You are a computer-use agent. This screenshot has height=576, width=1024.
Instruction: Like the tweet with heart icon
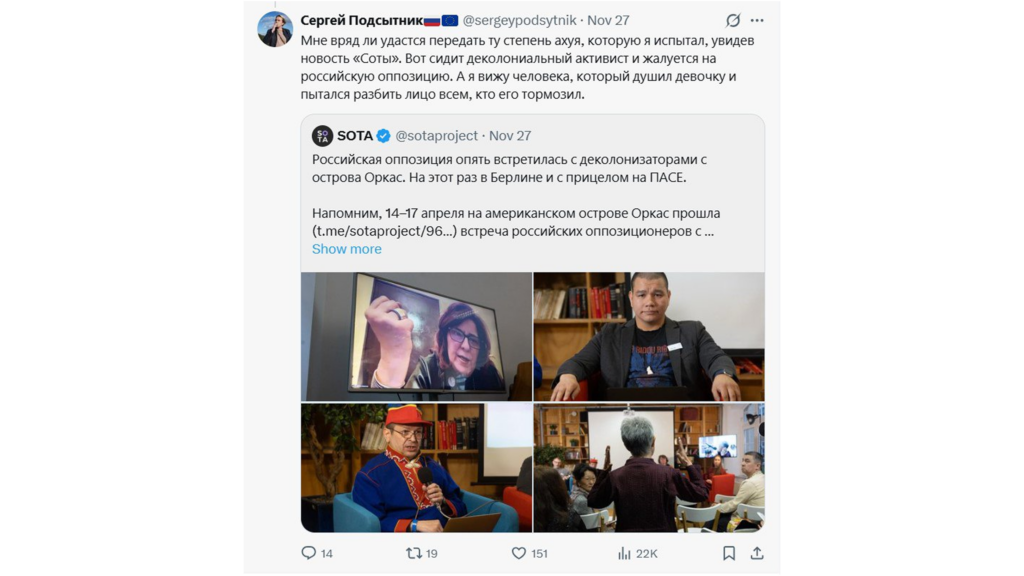[x=519, y=553]
